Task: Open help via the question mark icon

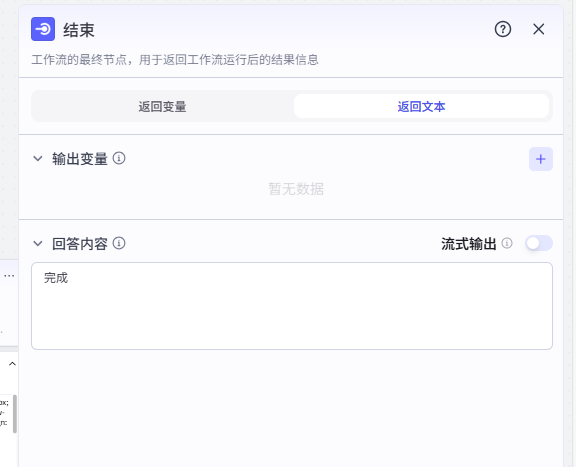Action: click(x=503, y=29)
